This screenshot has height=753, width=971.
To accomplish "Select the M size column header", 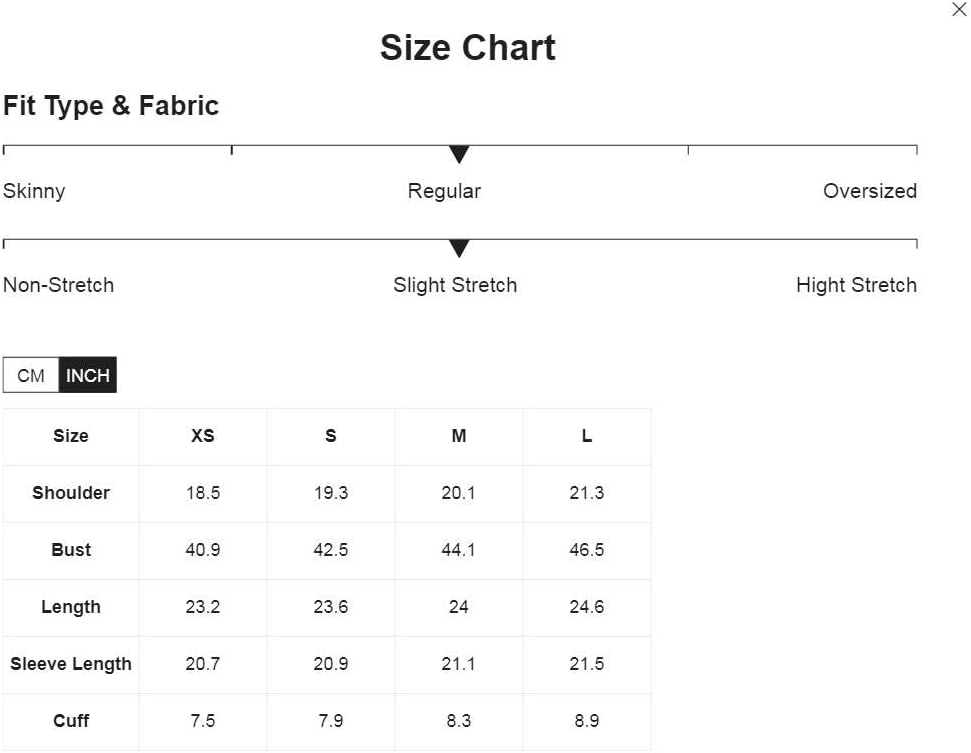I will point(459,436).
